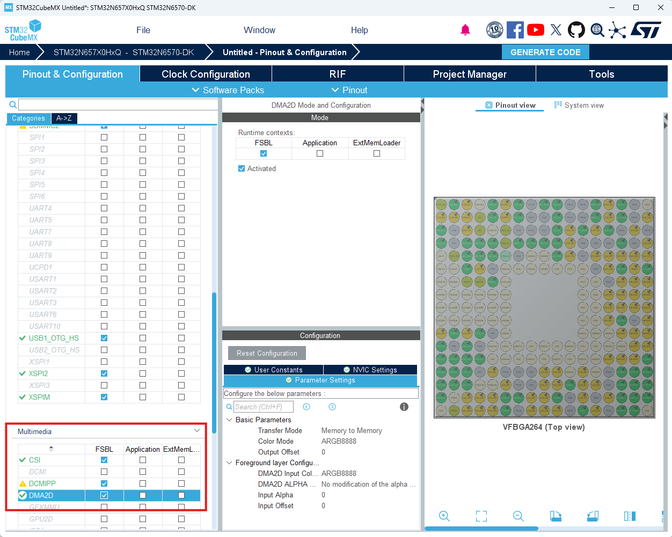Uncheck the Activated checkbox

[241, 168]
